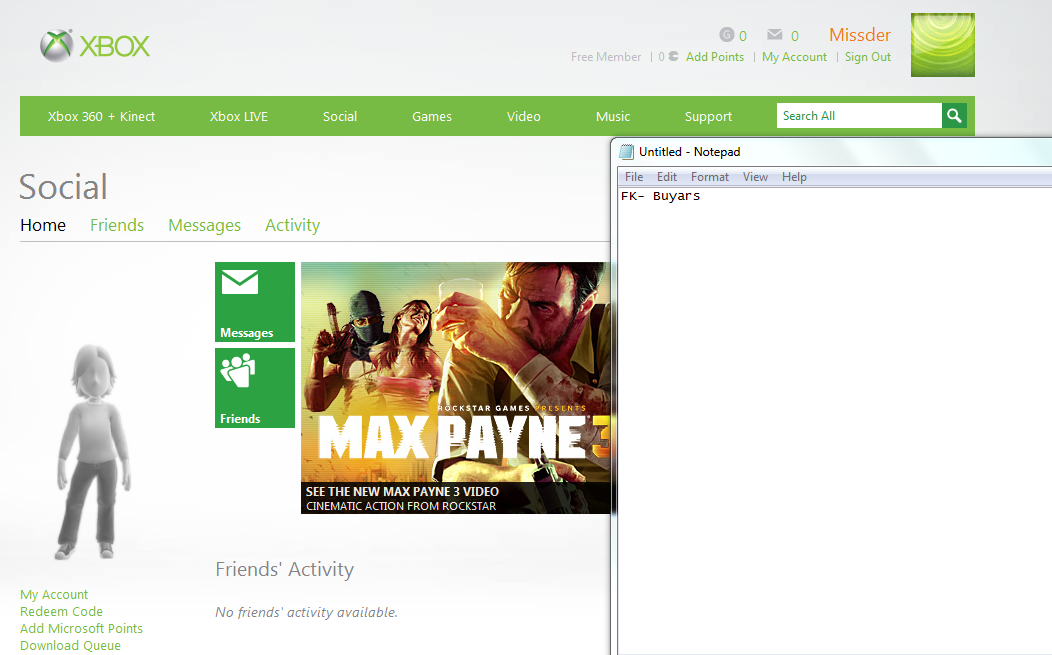Click the Untitled - Notepad title

(x=689, y=152)
